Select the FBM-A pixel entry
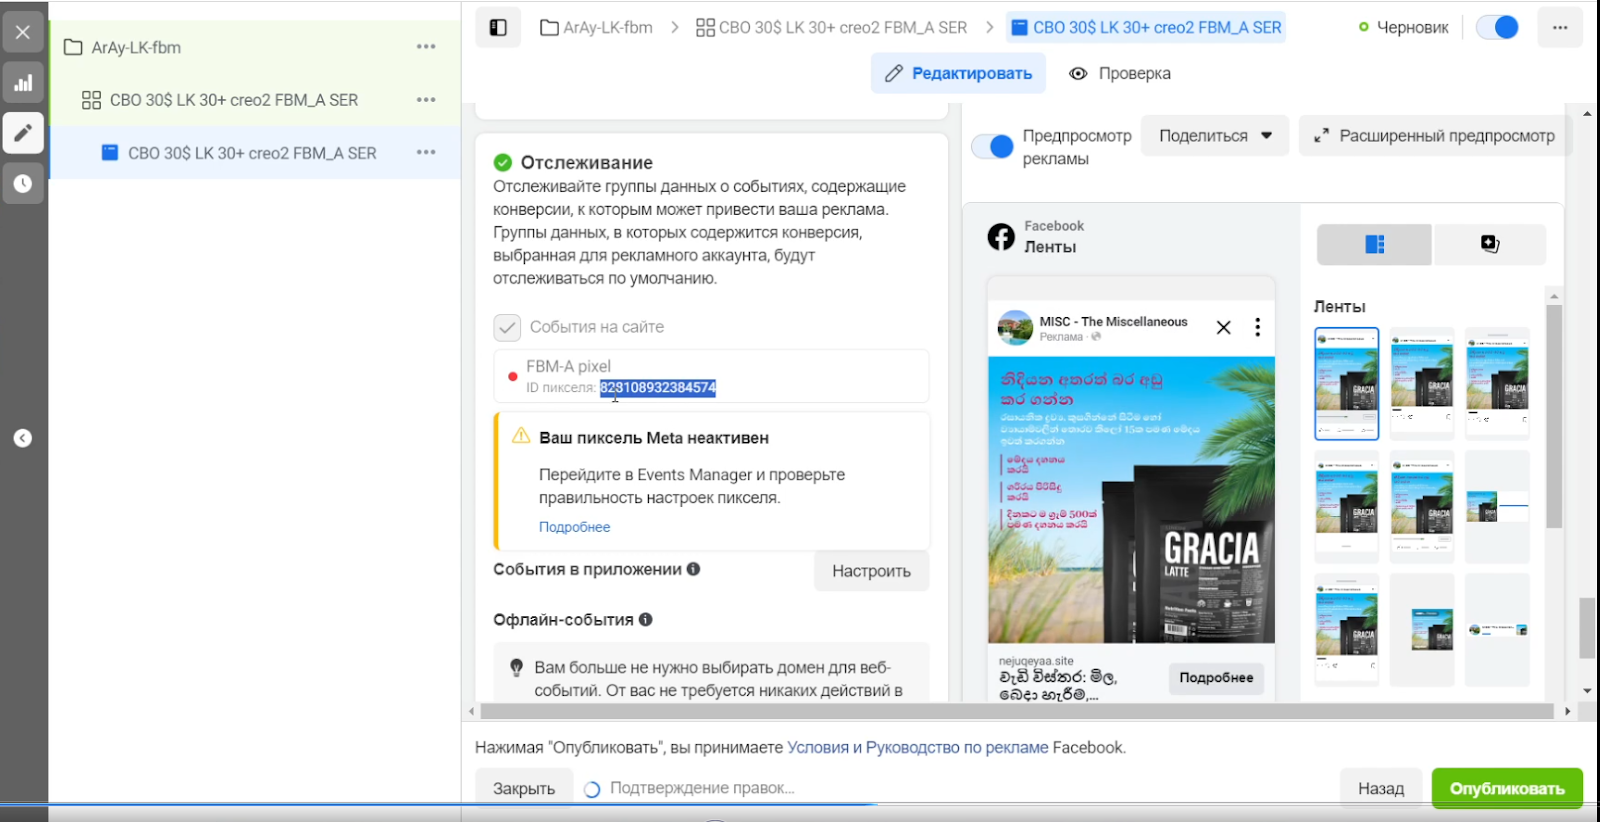Image resolution: width=1600 pixels, height=822 pixels. (x=711, y=376)
